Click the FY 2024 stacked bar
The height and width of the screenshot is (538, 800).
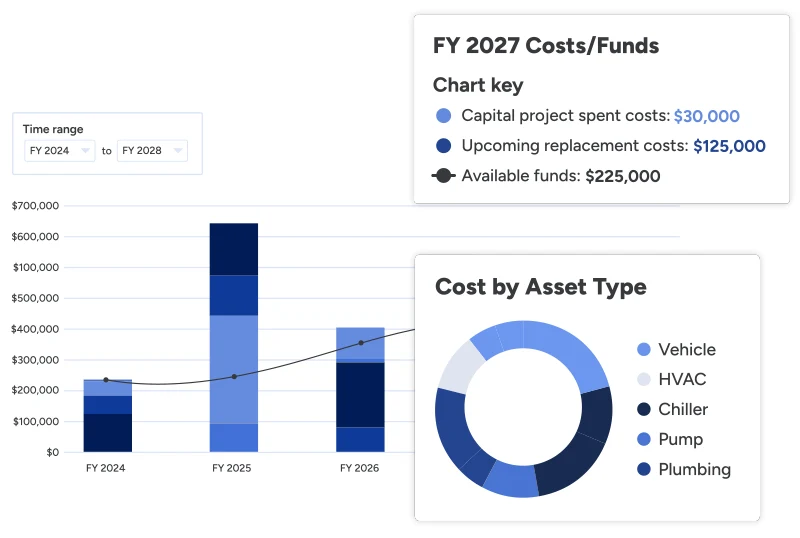[x=108, y=415]
